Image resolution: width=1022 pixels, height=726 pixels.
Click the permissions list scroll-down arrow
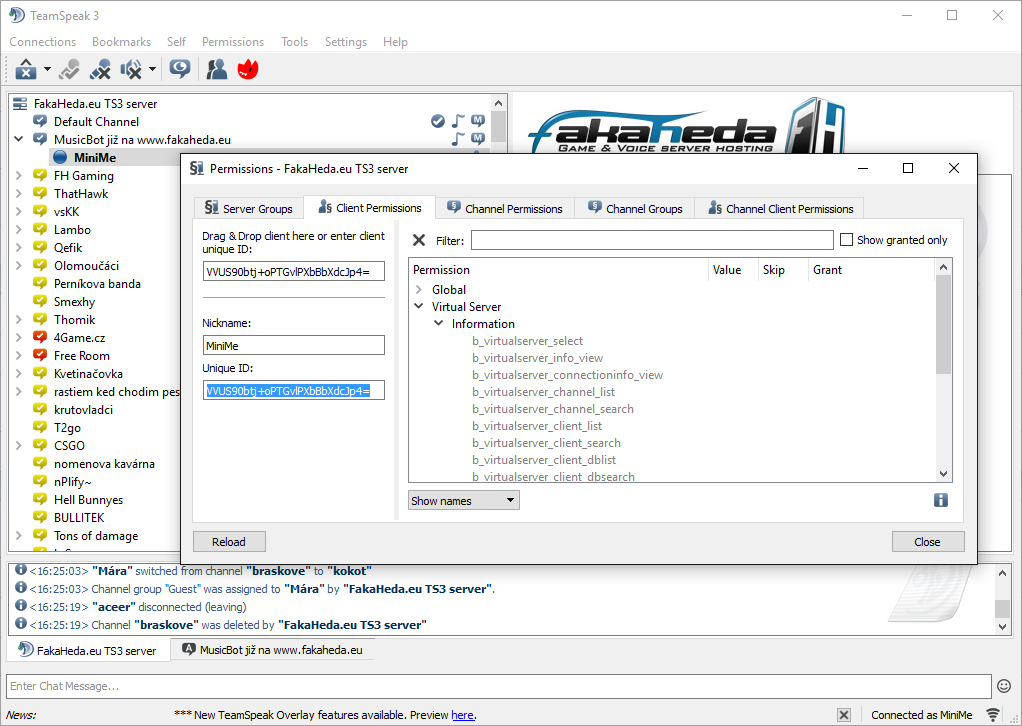[943, 474]
